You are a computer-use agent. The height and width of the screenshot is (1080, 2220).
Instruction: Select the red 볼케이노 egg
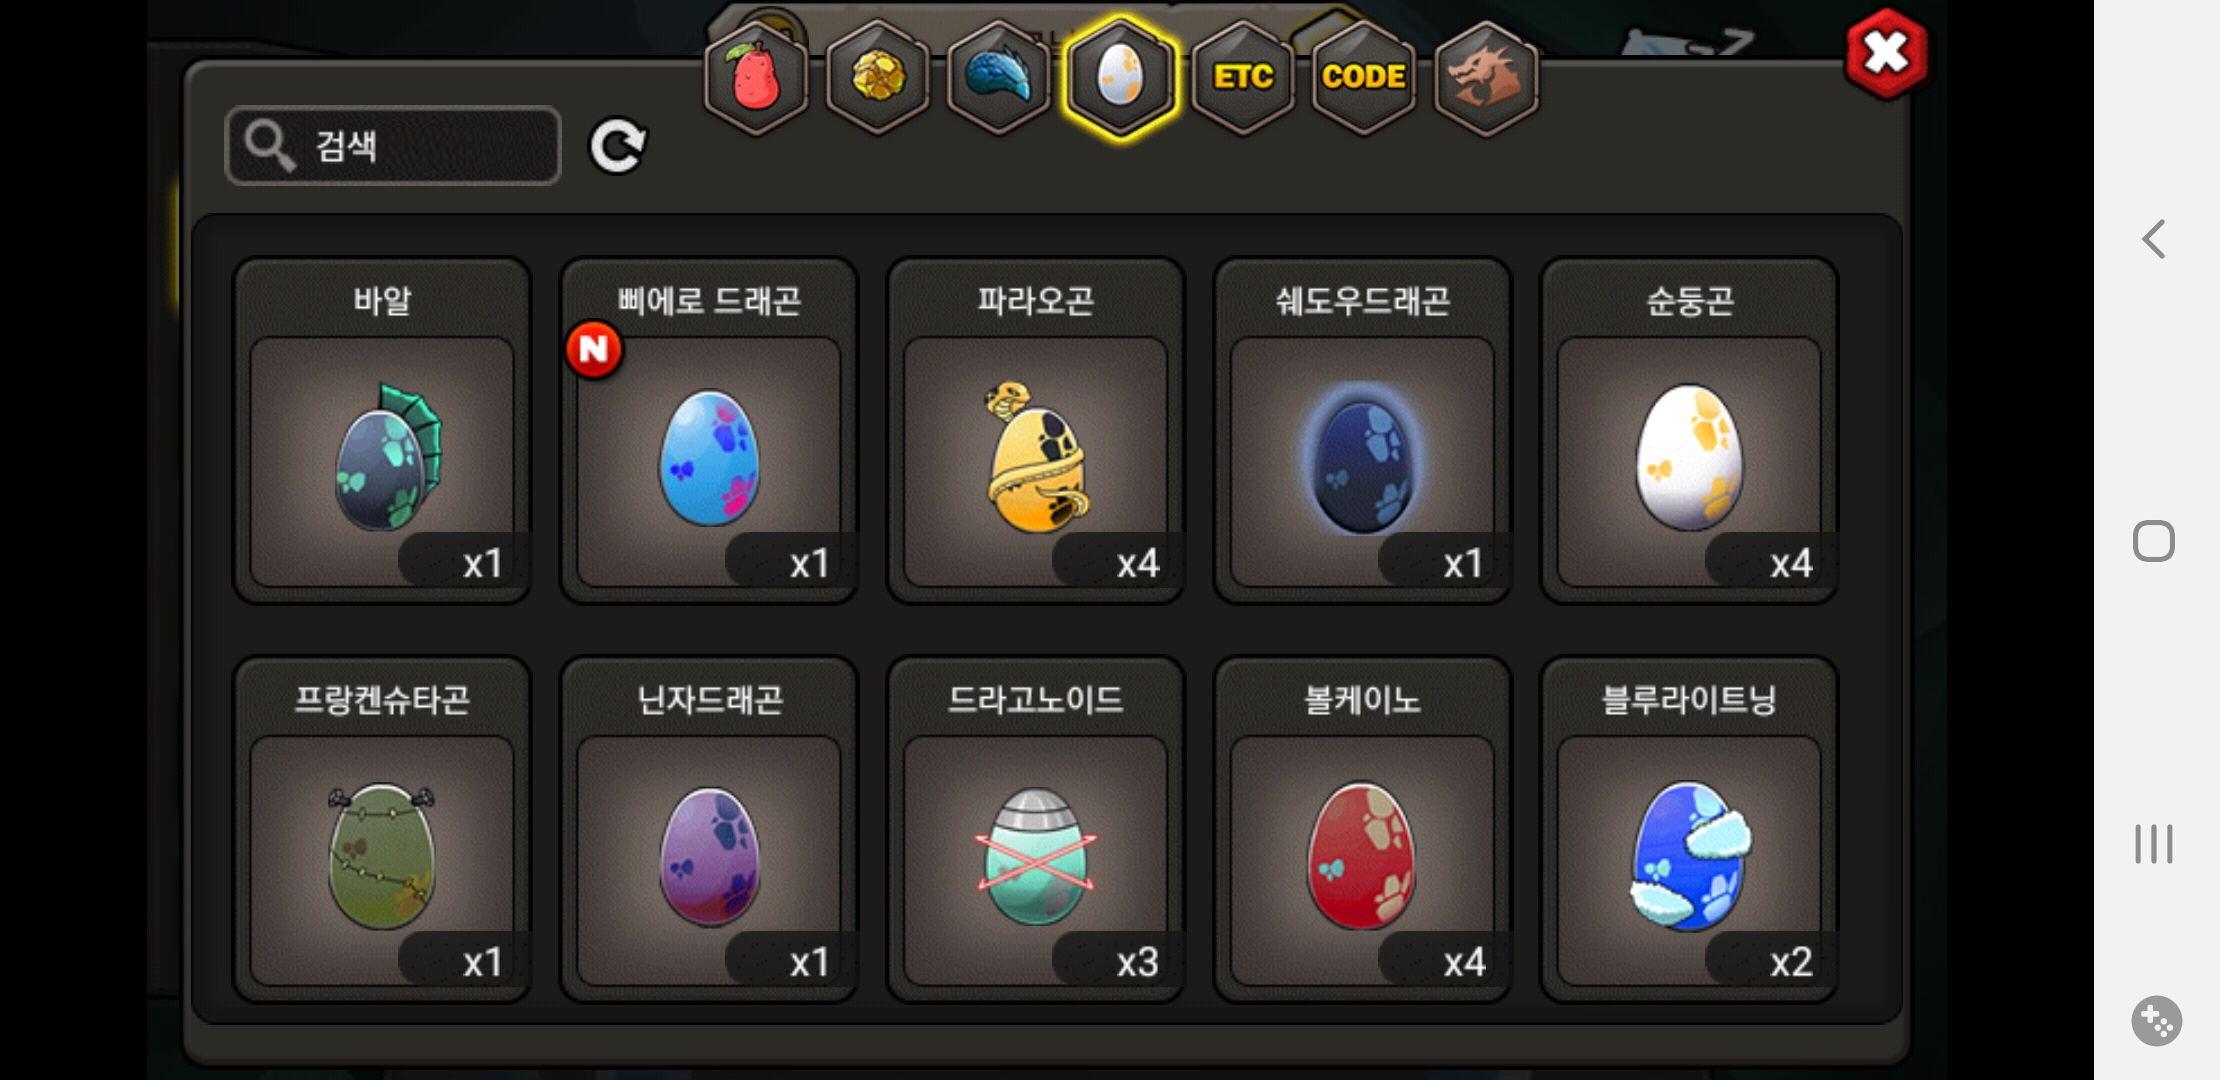pos(1362,830)
